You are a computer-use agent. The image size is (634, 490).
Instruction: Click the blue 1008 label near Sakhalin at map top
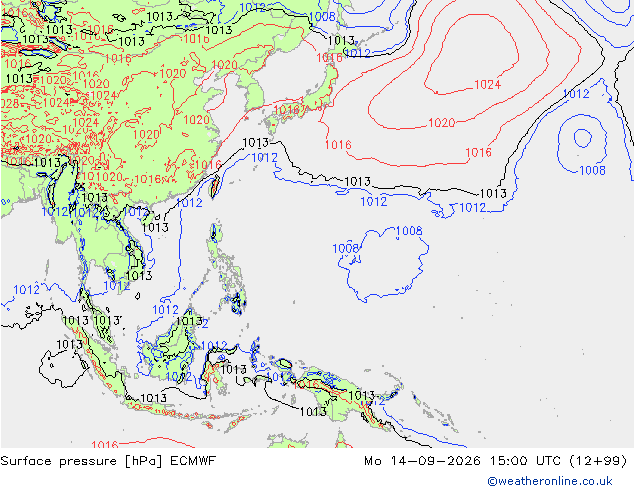pyautogui.click(x=322, y=17)
